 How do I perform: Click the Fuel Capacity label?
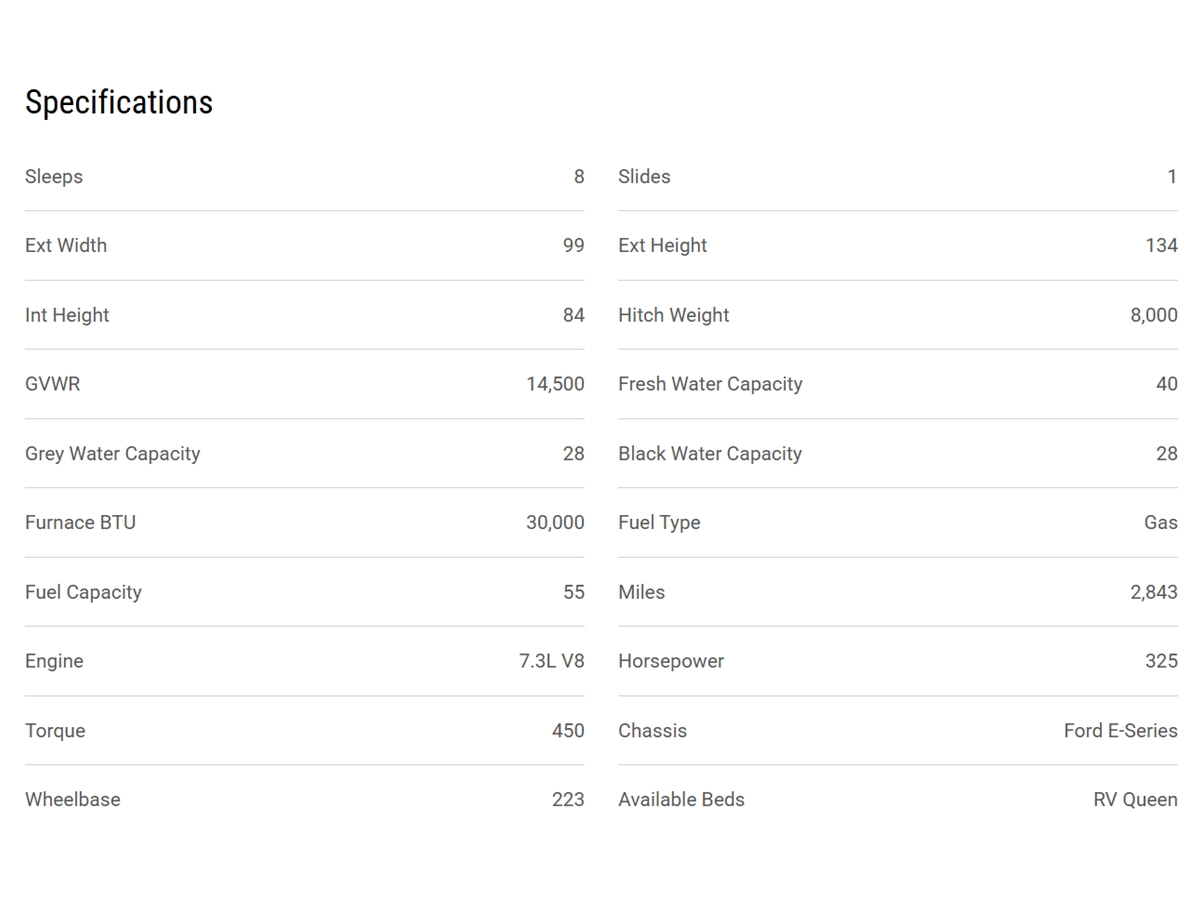(x=83, y=592)
